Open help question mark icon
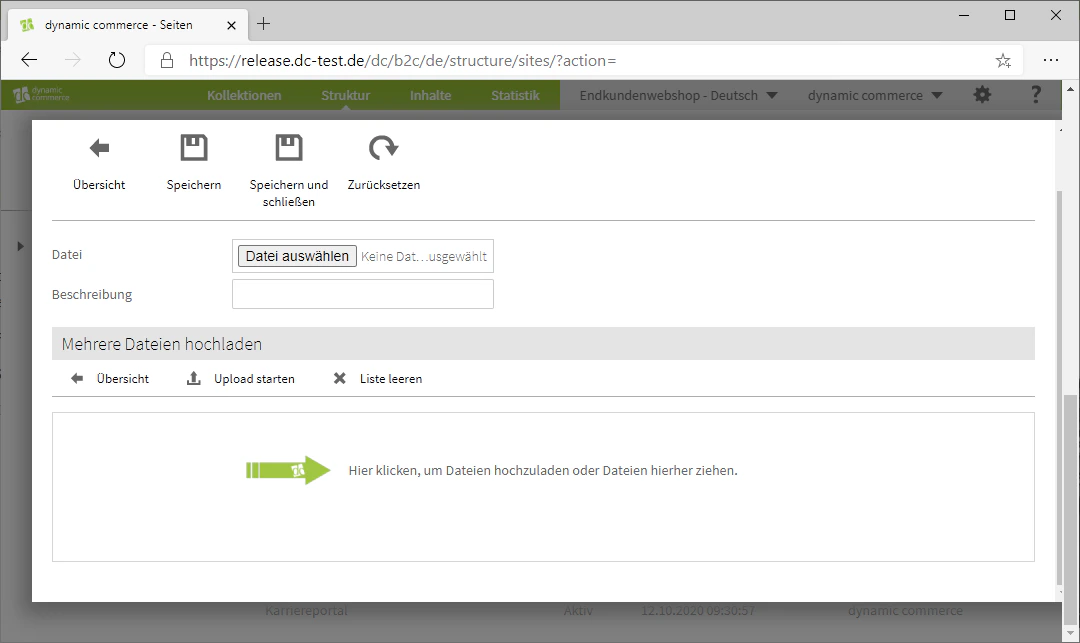The image size is (1080, 643). 1035,95
